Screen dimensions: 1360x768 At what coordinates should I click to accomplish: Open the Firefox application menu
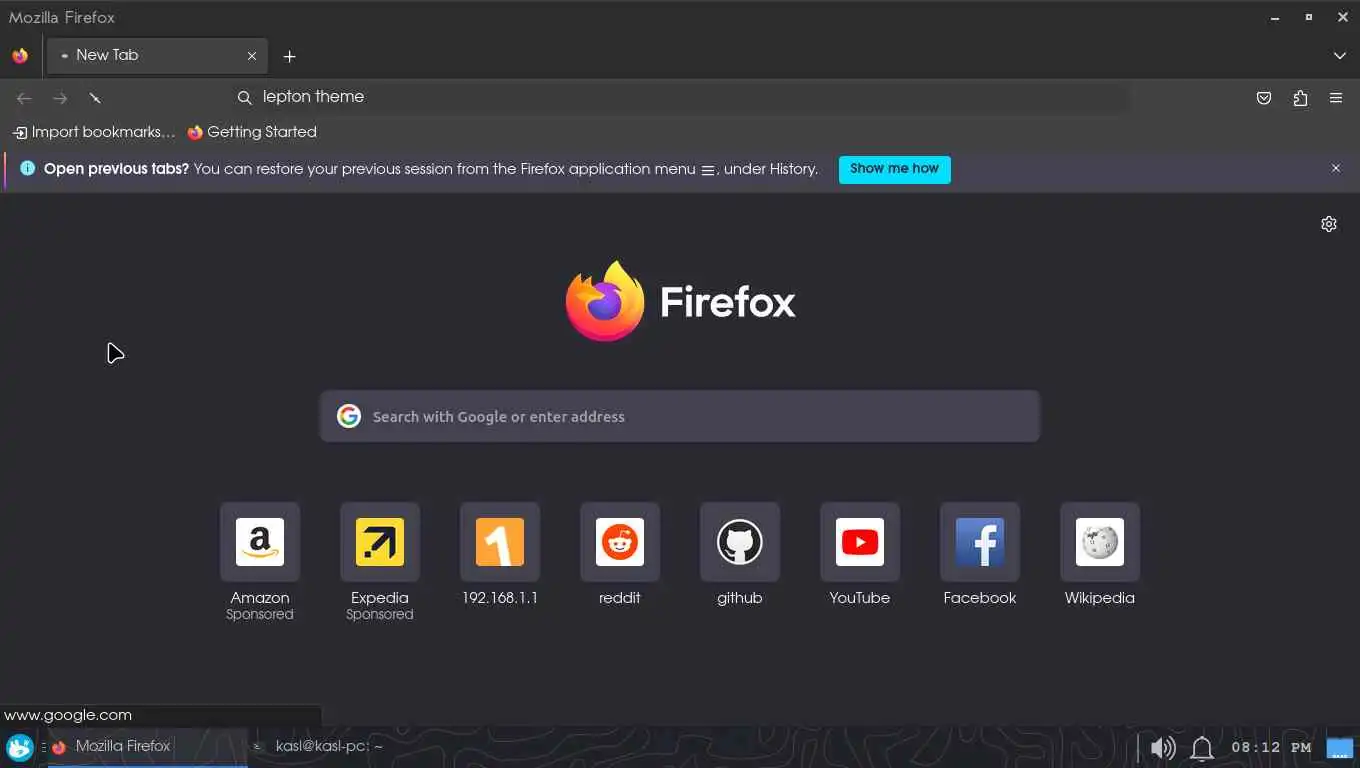click(1336, 98)
